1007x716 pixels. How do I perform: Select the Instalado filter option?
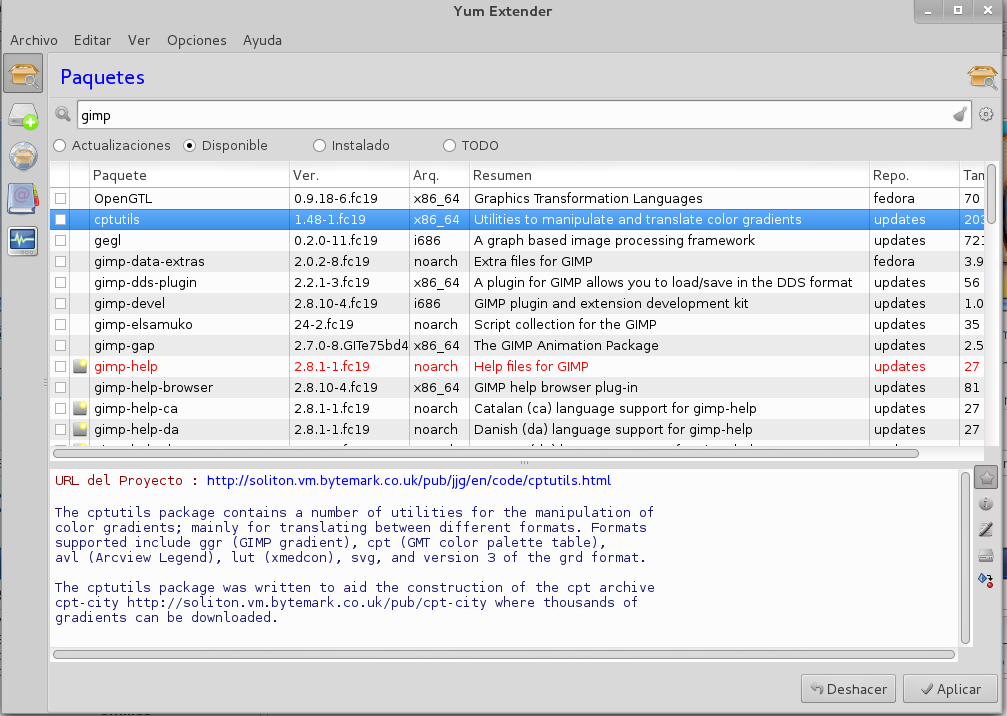pos(351,146)
